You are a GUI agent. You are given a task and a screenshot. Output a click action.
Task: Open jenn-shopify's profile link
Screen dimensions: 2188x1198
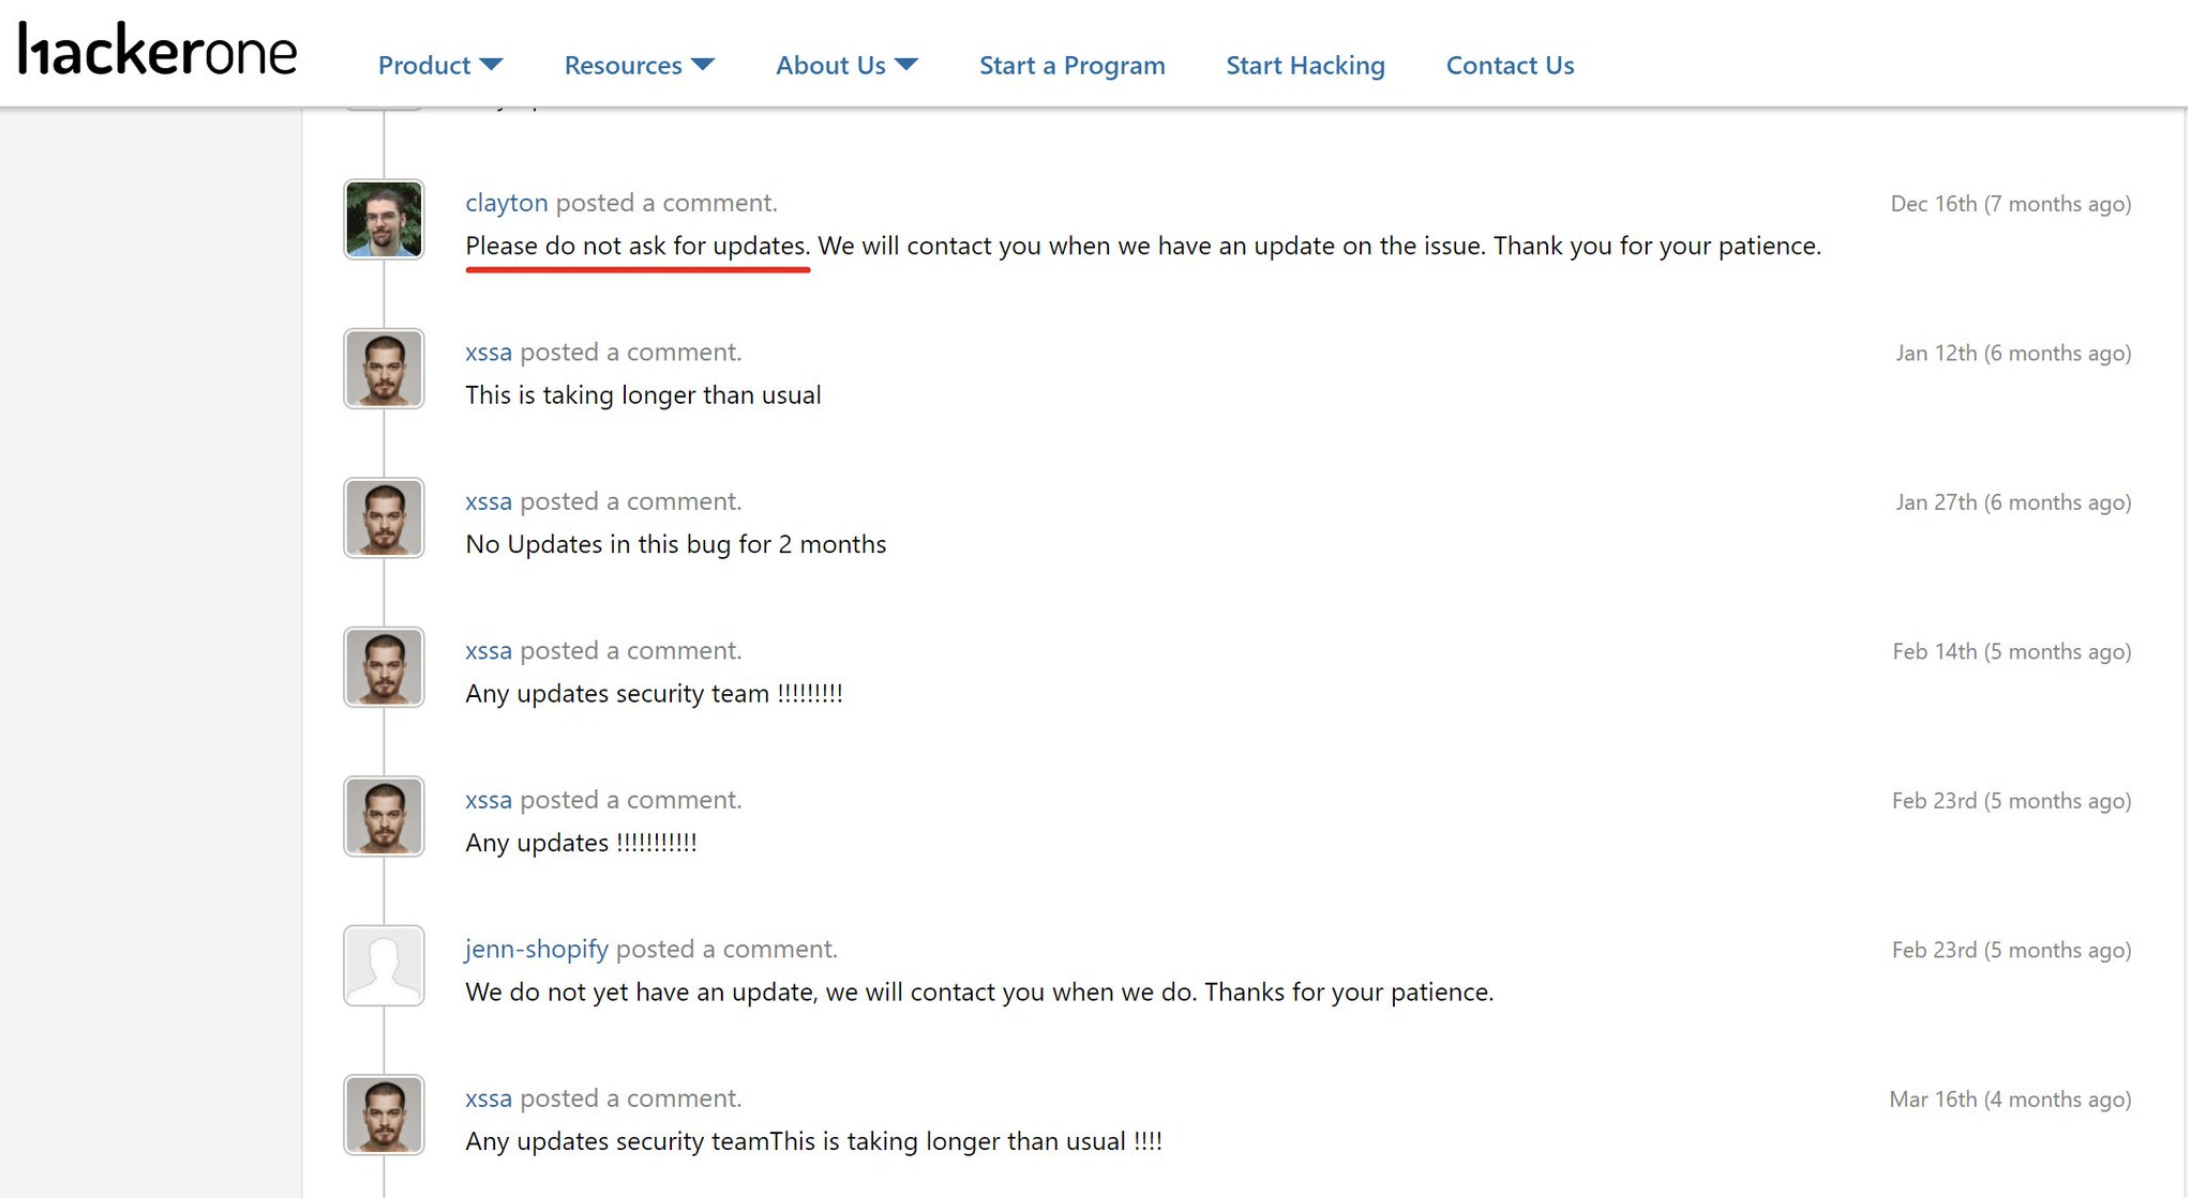pyautogui.click(x=536, y=948)
